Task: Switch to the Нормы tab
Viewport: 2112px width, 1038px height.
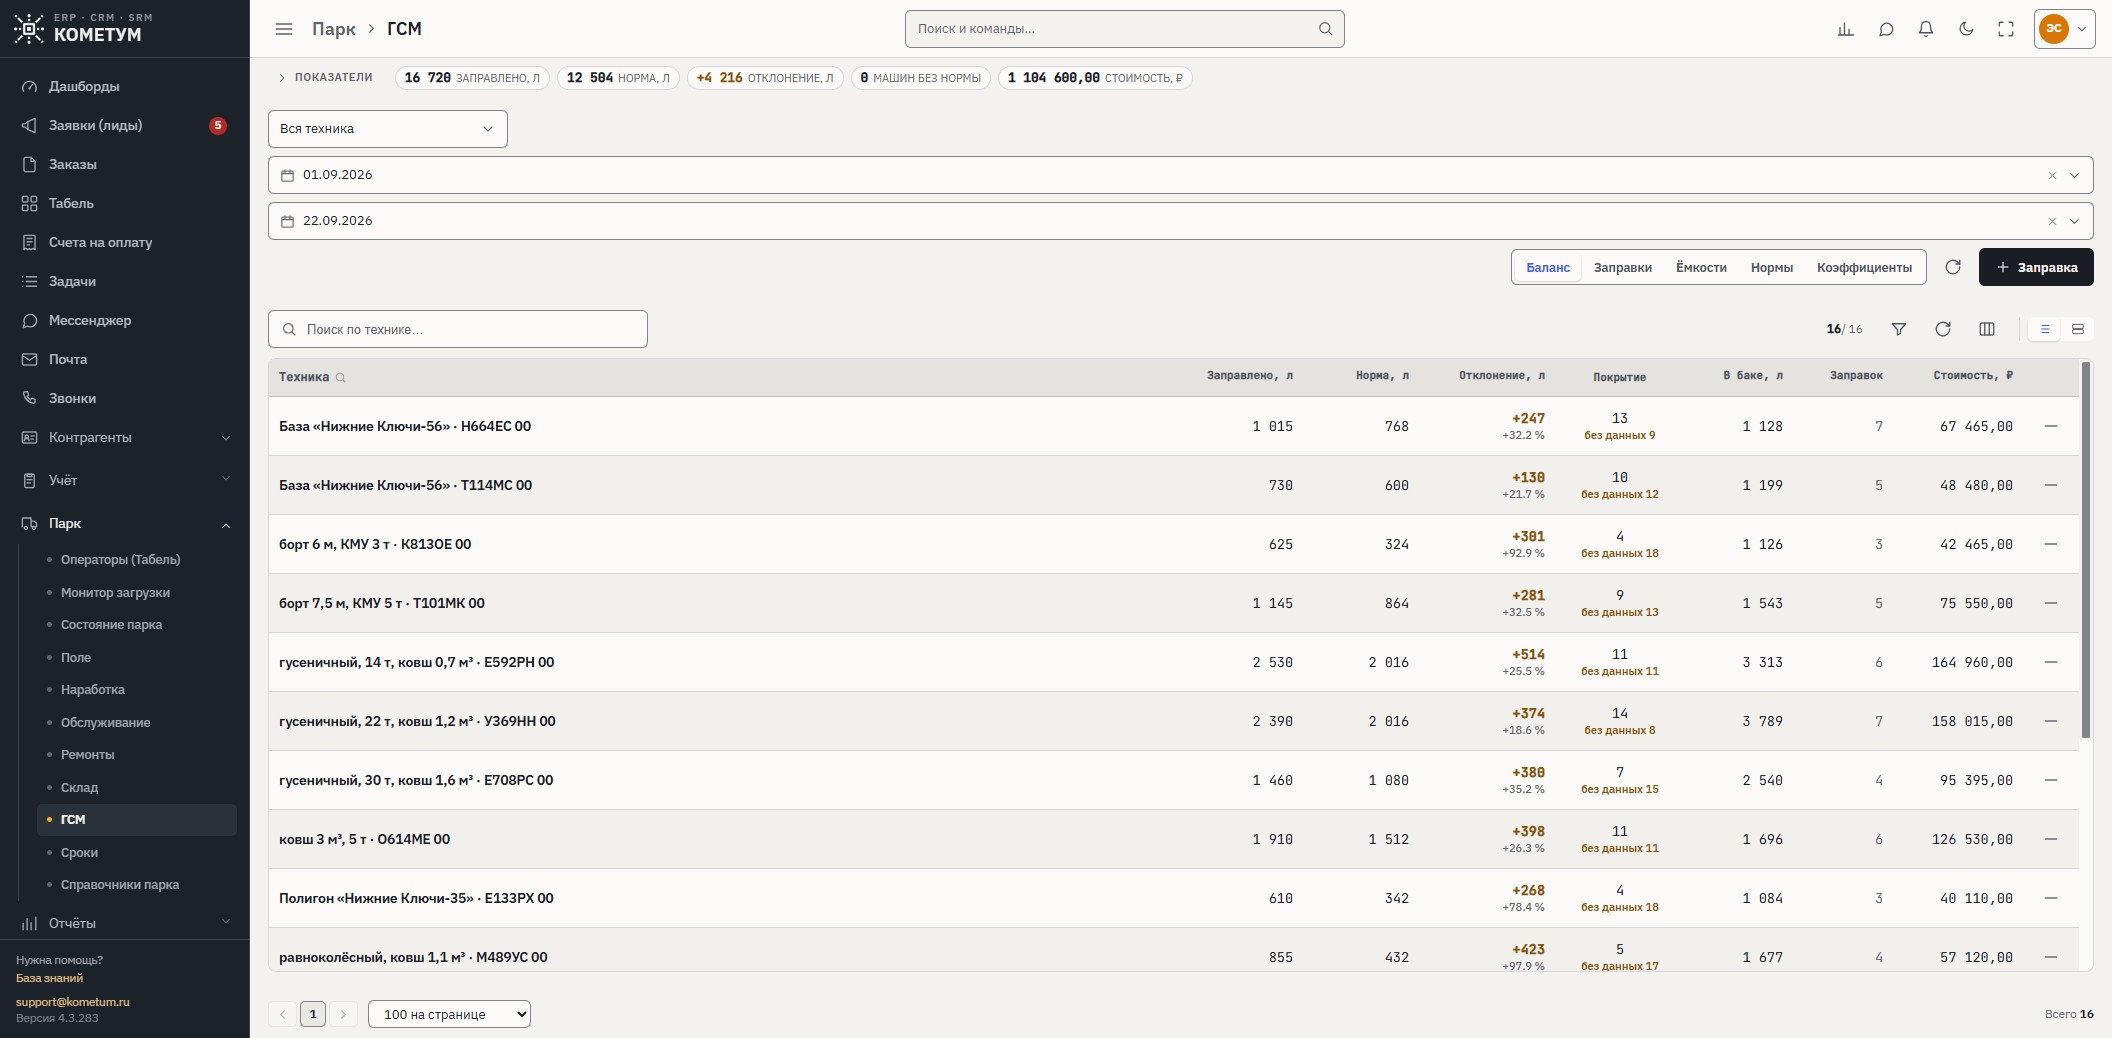Action: (x=1772, y=267)
